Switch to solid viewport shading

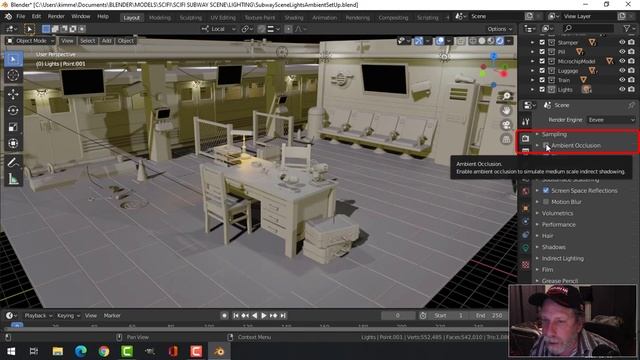(482, 41)
